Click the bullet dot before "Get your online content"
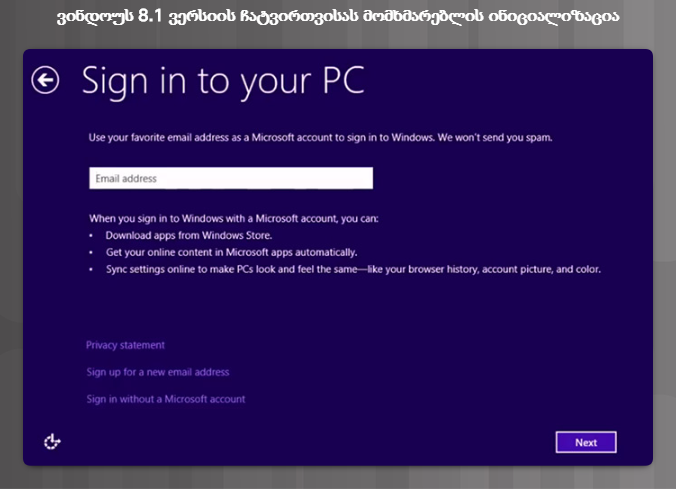This screenshot has height=489, width=676. pyautogui.click(x=91, y=252)
